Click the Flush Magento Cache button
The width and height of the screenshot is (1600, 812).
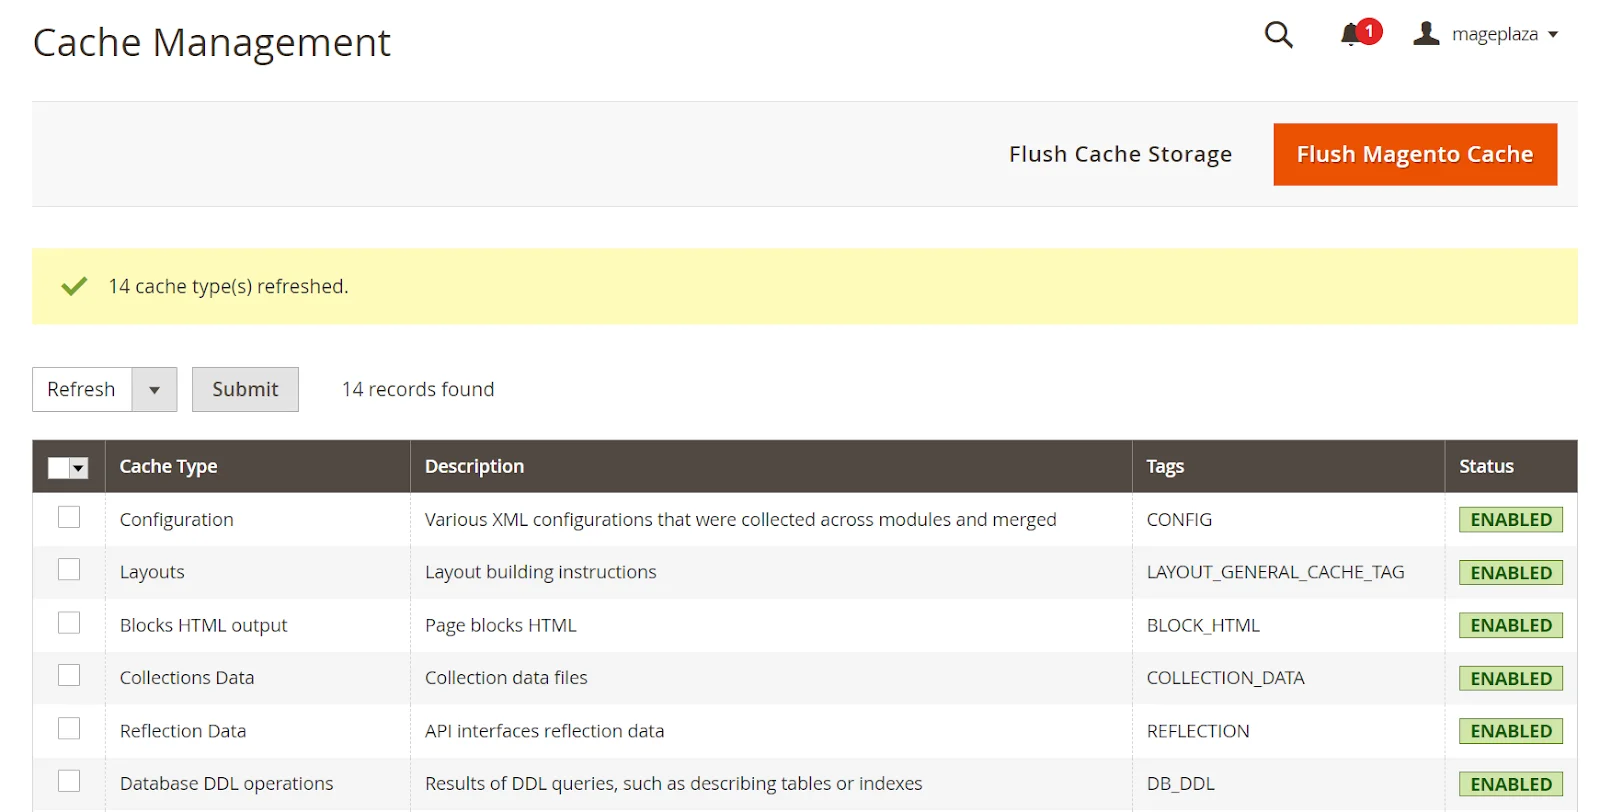pyautogui.click(x=1414, y=155)
